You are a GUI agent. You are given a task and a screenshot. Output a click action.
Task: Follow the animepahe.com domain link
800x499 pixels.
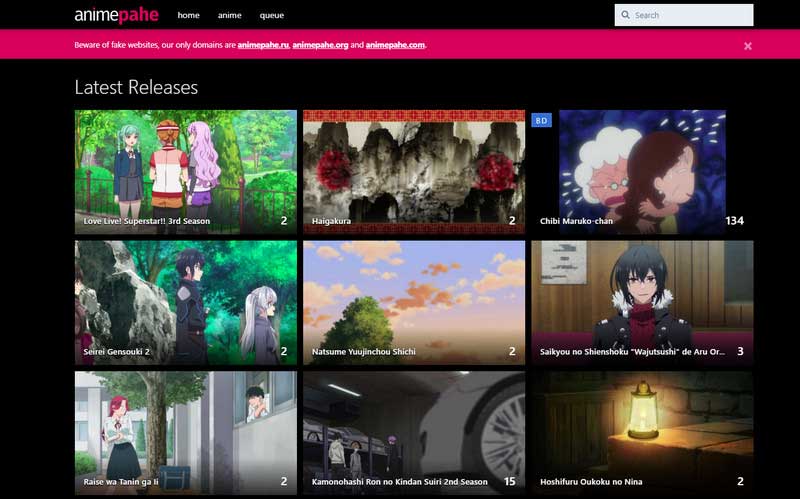[x=395, y=45]
